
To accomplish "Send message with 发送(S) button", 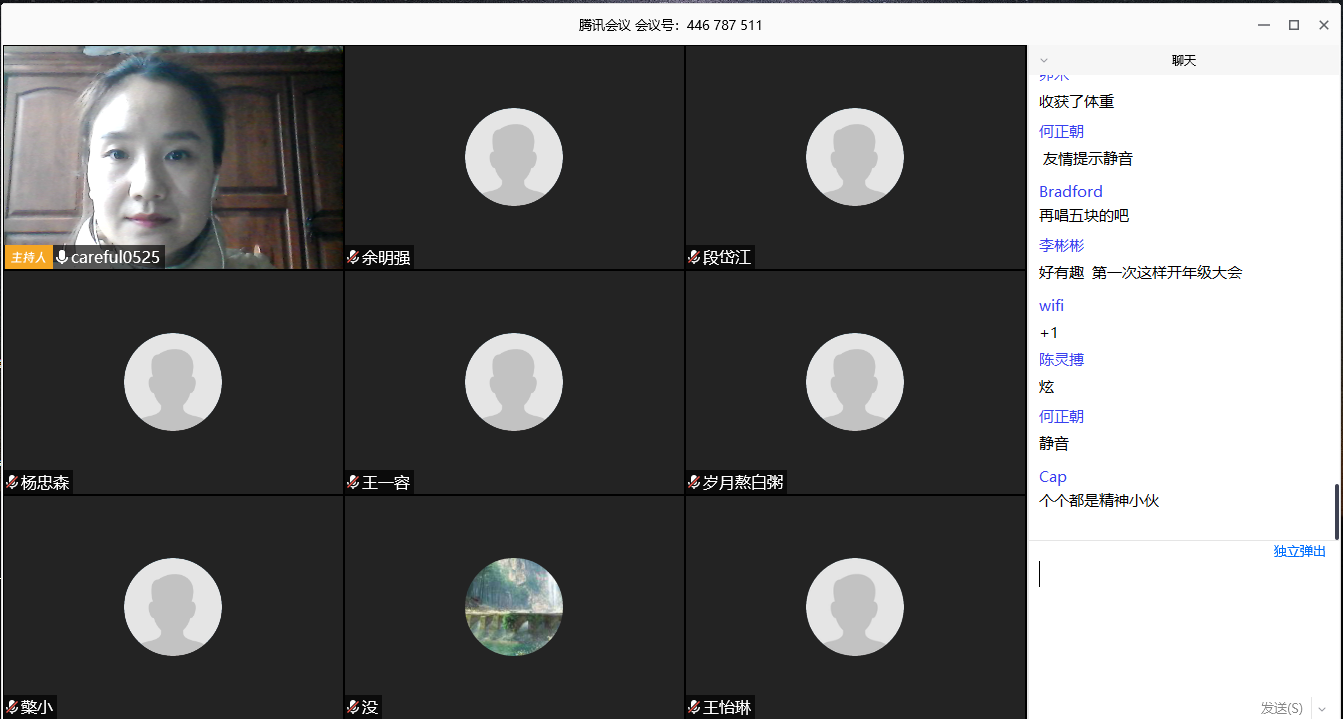I will tap(1281, 708).
